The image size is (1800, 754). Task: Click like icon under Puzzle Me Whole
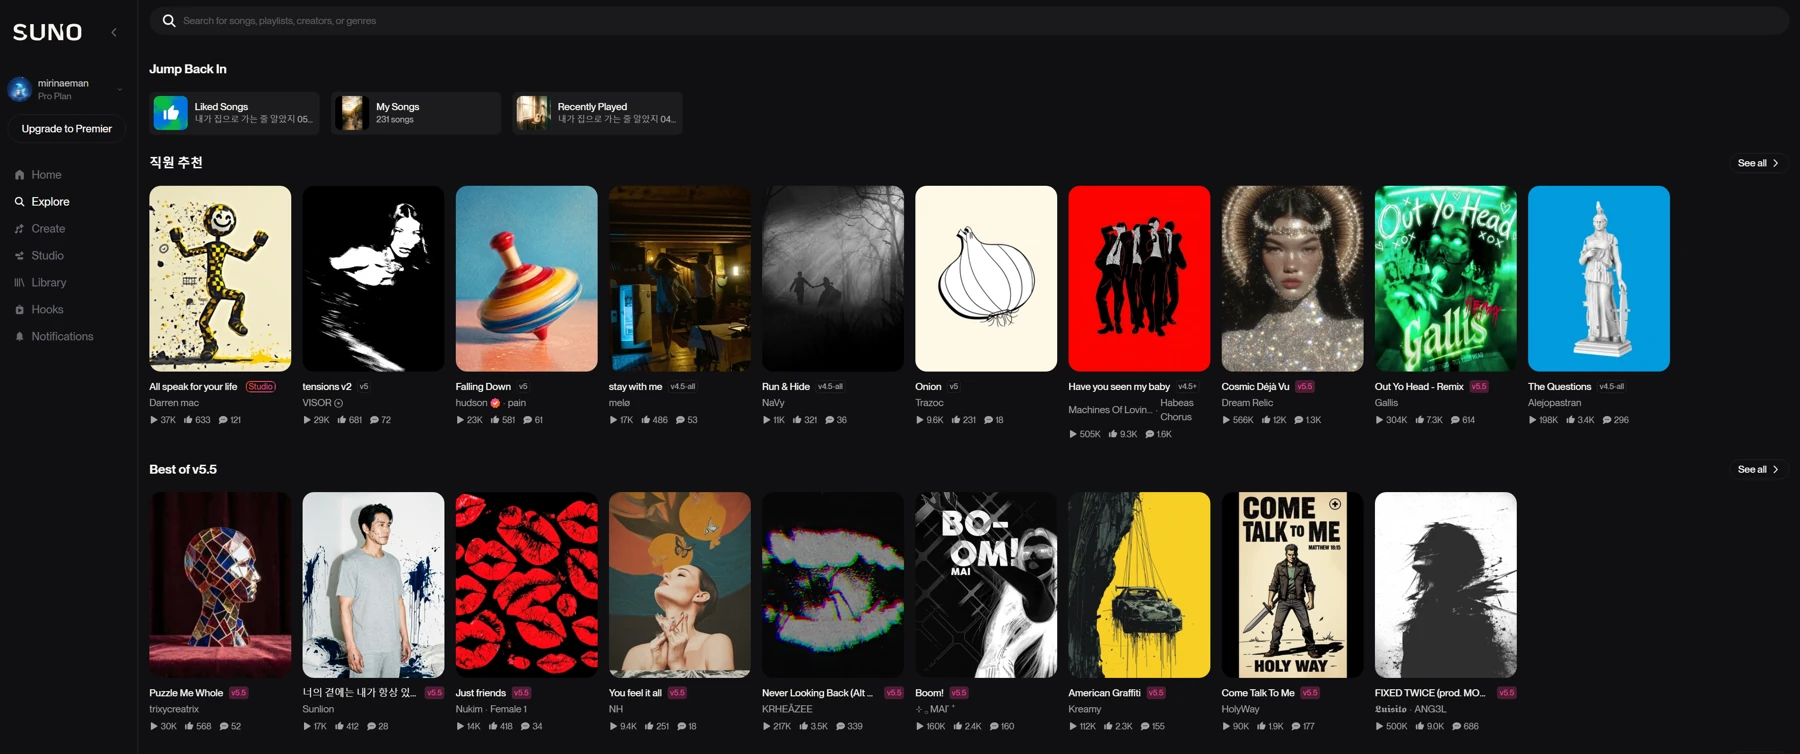pos(189,726)
